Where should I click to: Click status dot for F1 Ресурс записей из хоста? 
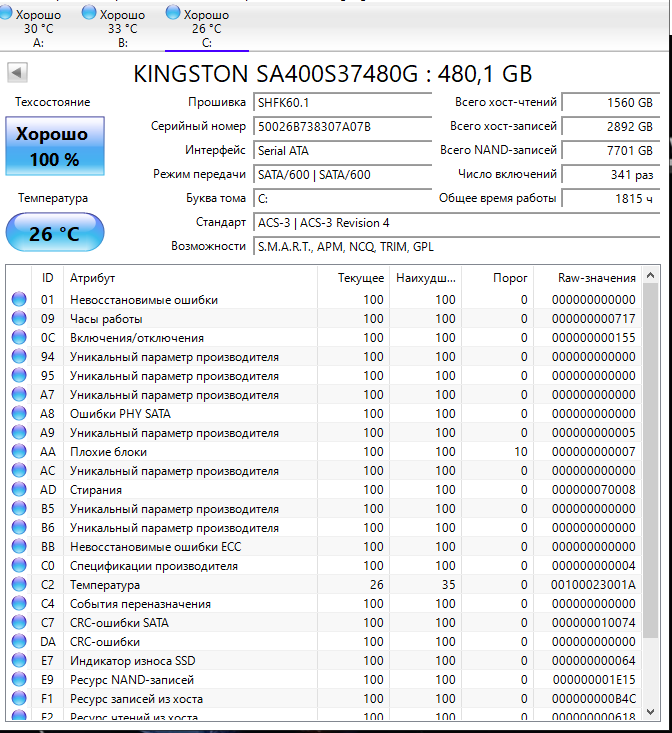pos(19,698)
